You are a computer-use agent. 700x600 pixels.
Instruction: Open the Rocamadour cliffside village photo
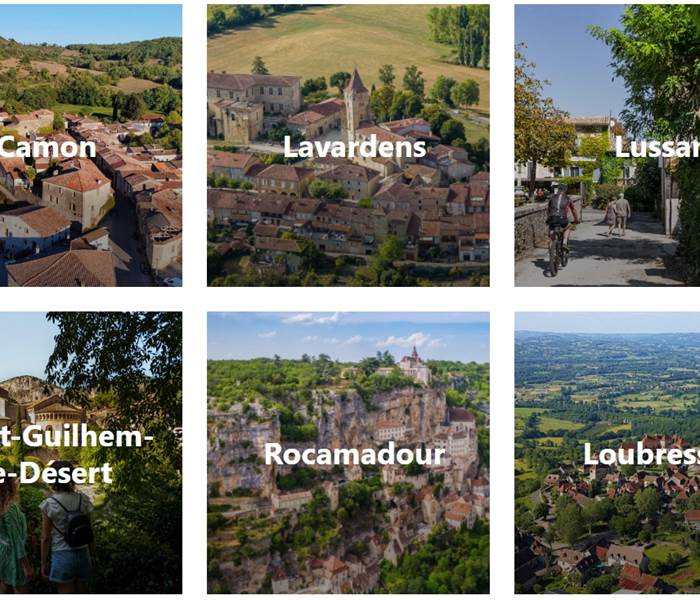348,453
